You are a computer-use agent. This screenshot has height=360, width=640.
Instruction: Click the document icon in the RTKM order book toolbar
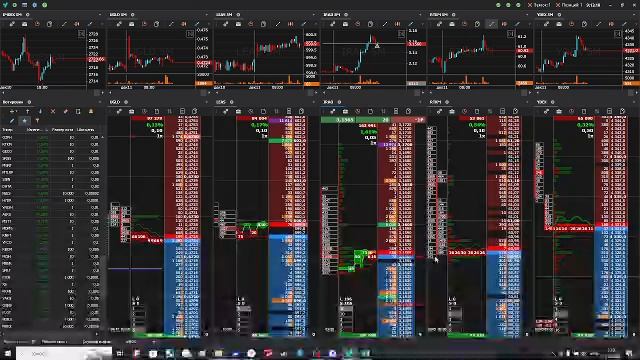477,111
